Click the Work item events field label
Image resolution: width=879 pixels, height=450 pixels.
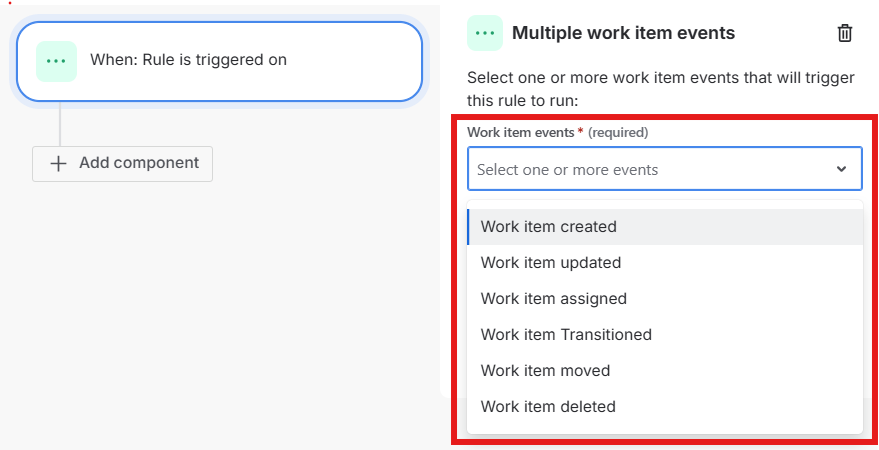520,132
